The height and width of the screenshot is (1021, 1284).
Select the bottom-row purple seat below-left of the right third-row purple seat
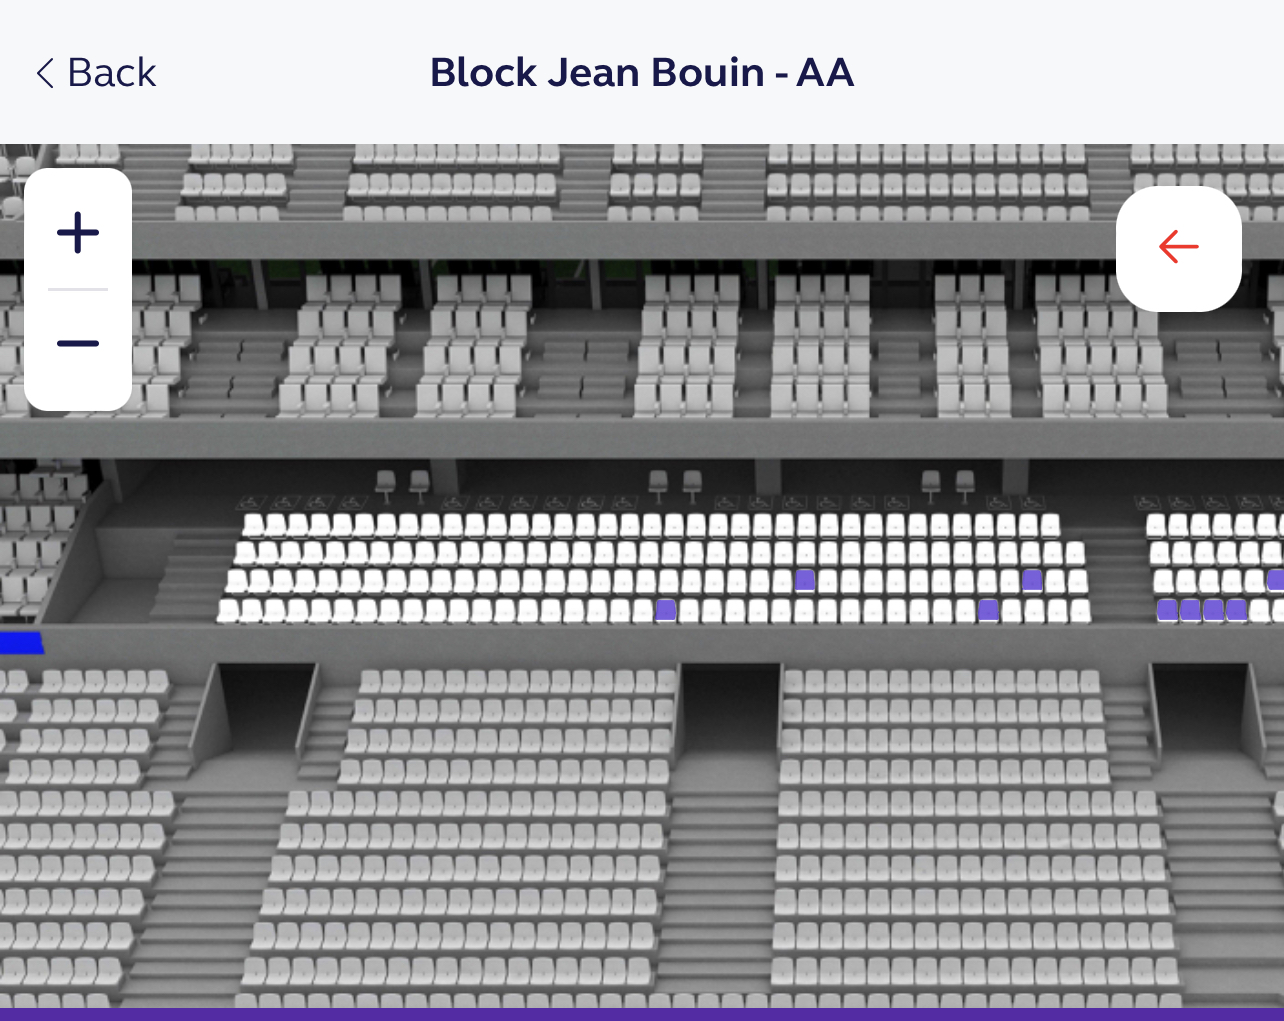click(x=988, y=609)
